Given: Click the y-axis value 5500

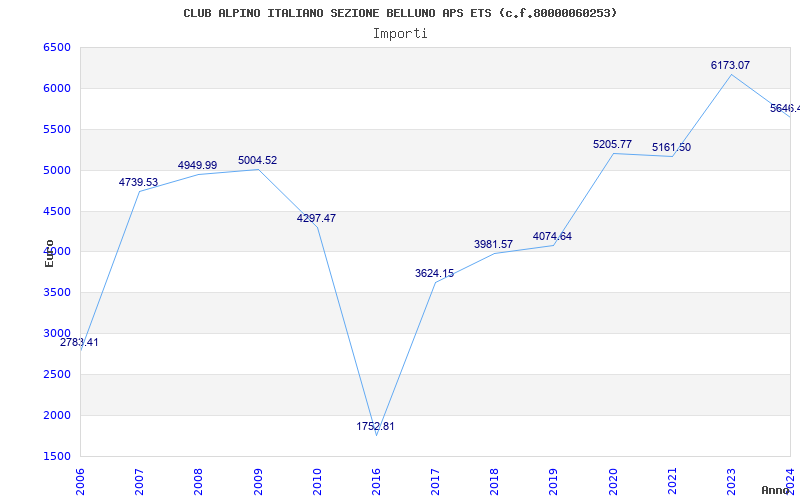Looking at the screenshot, I should (x=57, y=129).
